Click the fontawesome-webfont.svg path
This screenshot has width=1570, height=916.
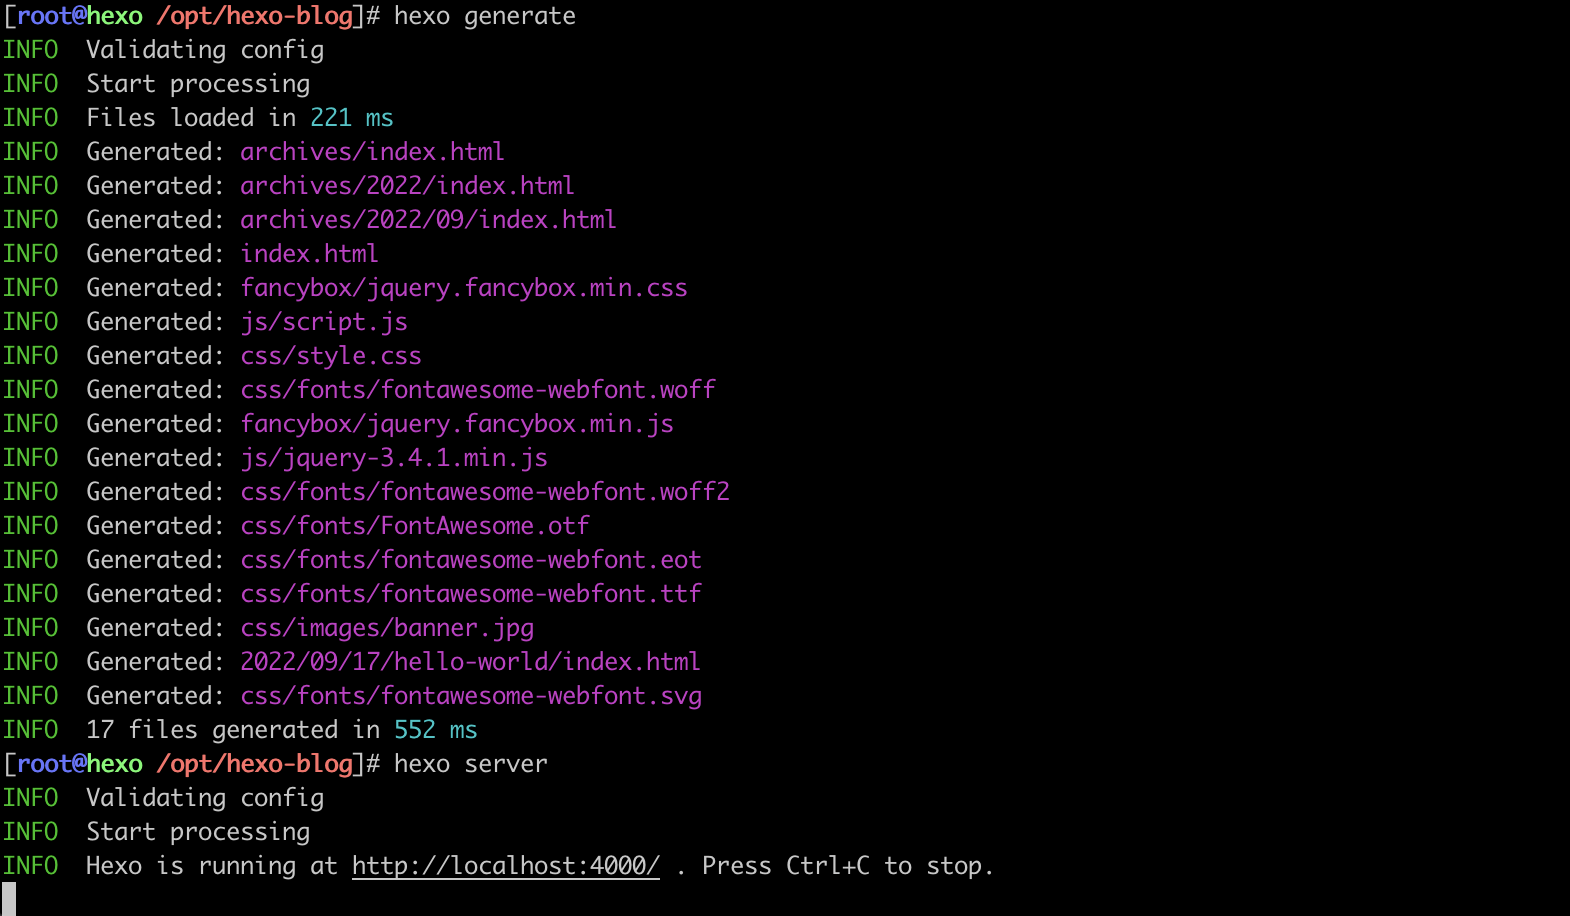tap(470, 696)
